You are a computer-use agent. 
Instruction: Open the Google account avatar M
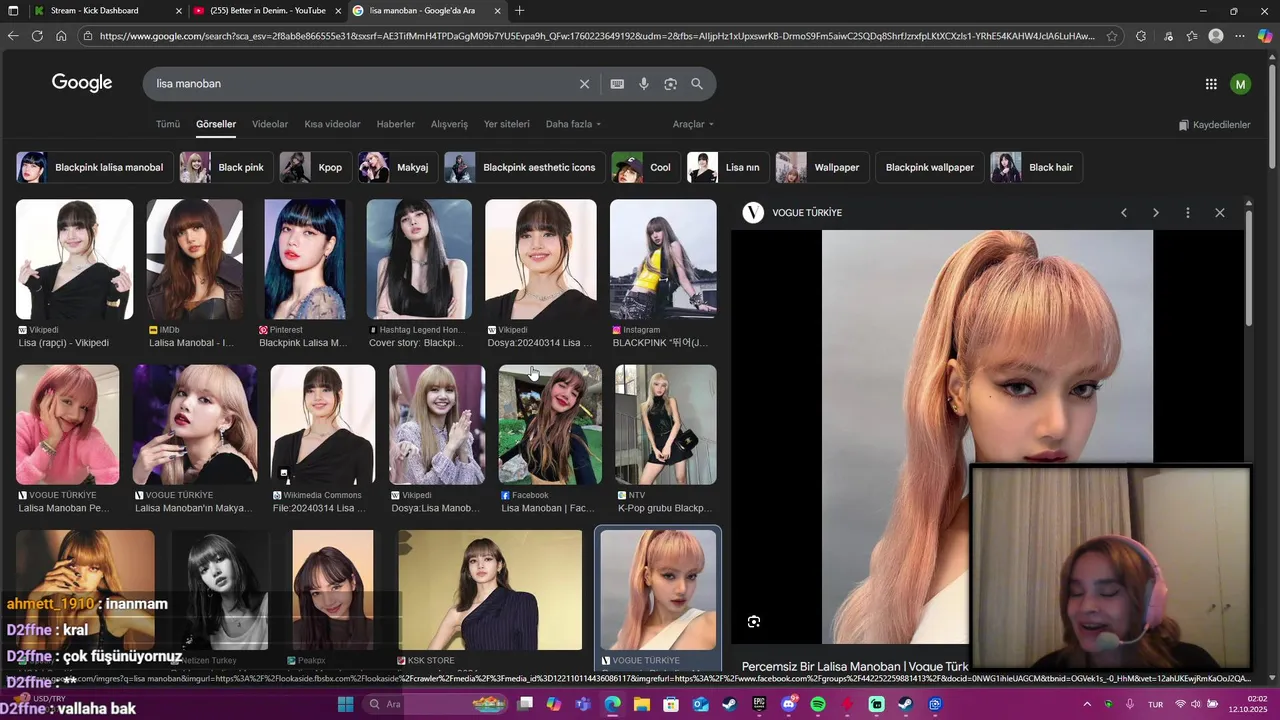point(1240,84)
